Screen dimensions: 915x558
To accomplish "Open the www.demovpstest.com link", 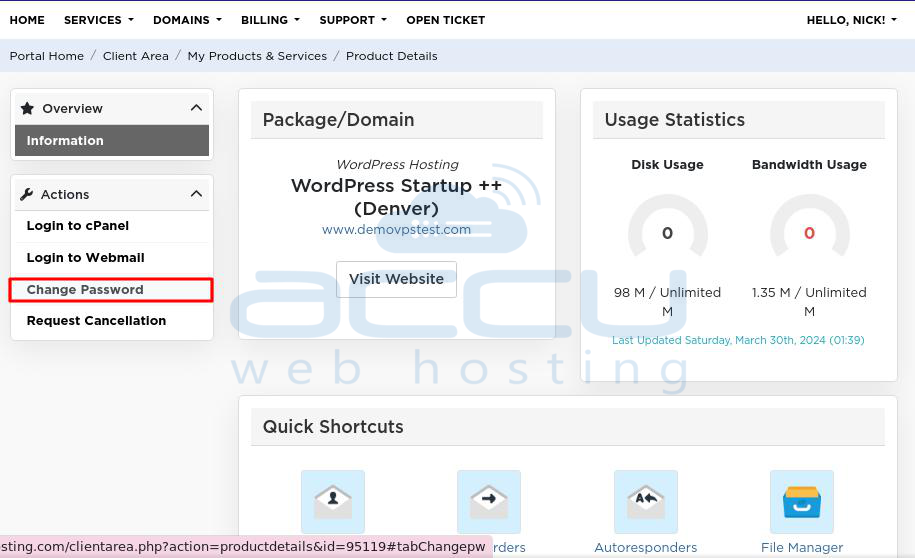I will (x=396, y=229).
